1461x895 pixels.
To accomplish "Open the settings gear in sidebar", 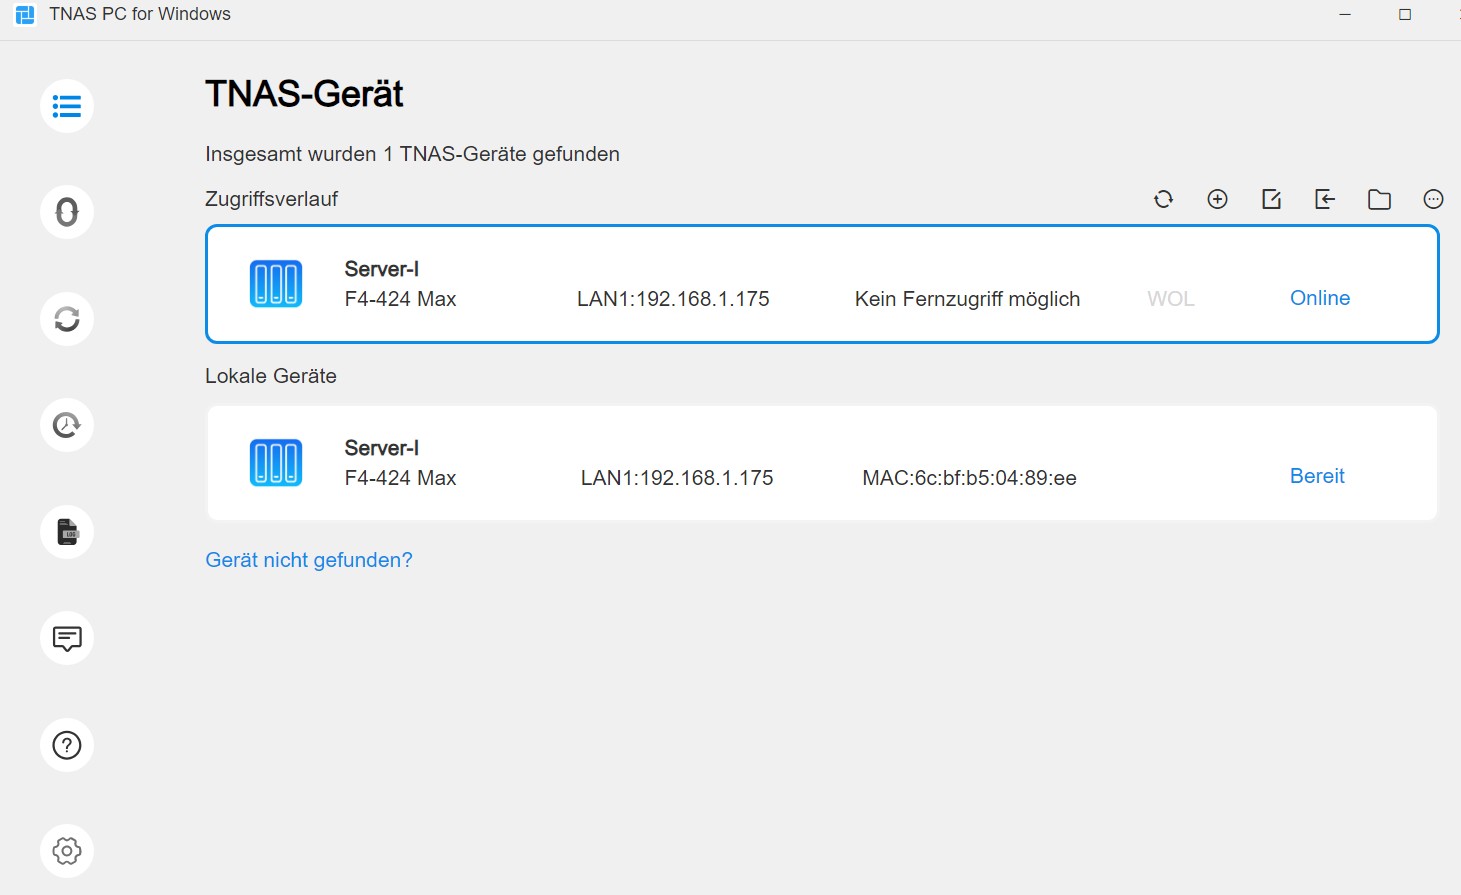I will coord(67,851).
